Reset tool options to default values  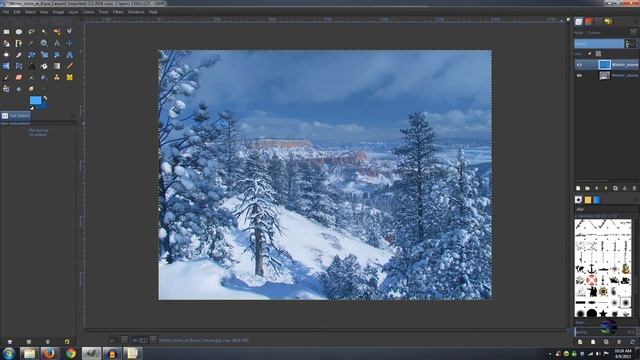click(x=67, y=341)
